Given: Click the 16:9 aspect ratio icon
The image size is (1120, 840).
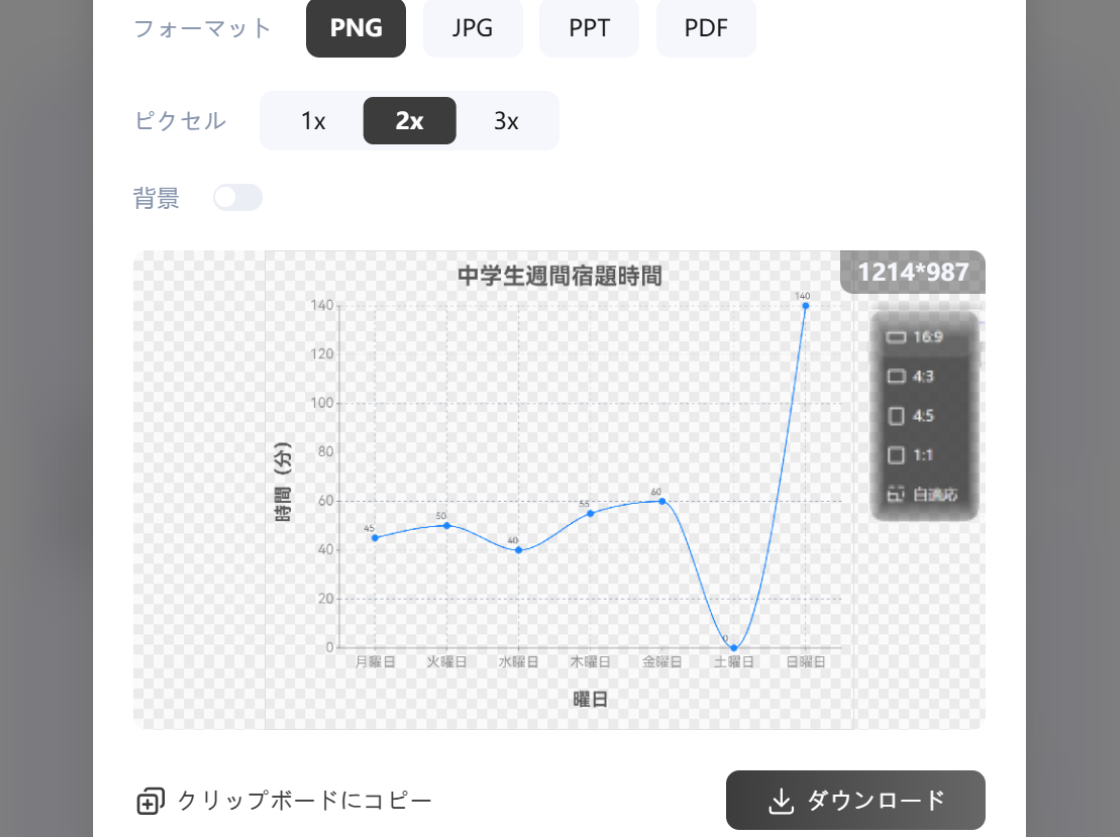Looking at the screenshot, I should click(x=896, y=337).
